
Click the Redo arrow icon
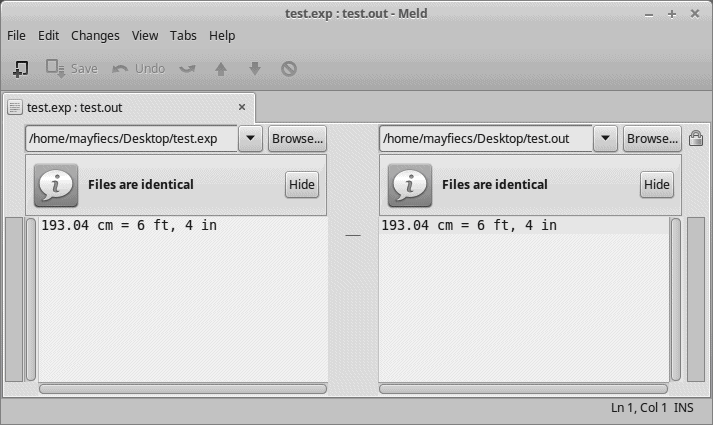[187, 69]
